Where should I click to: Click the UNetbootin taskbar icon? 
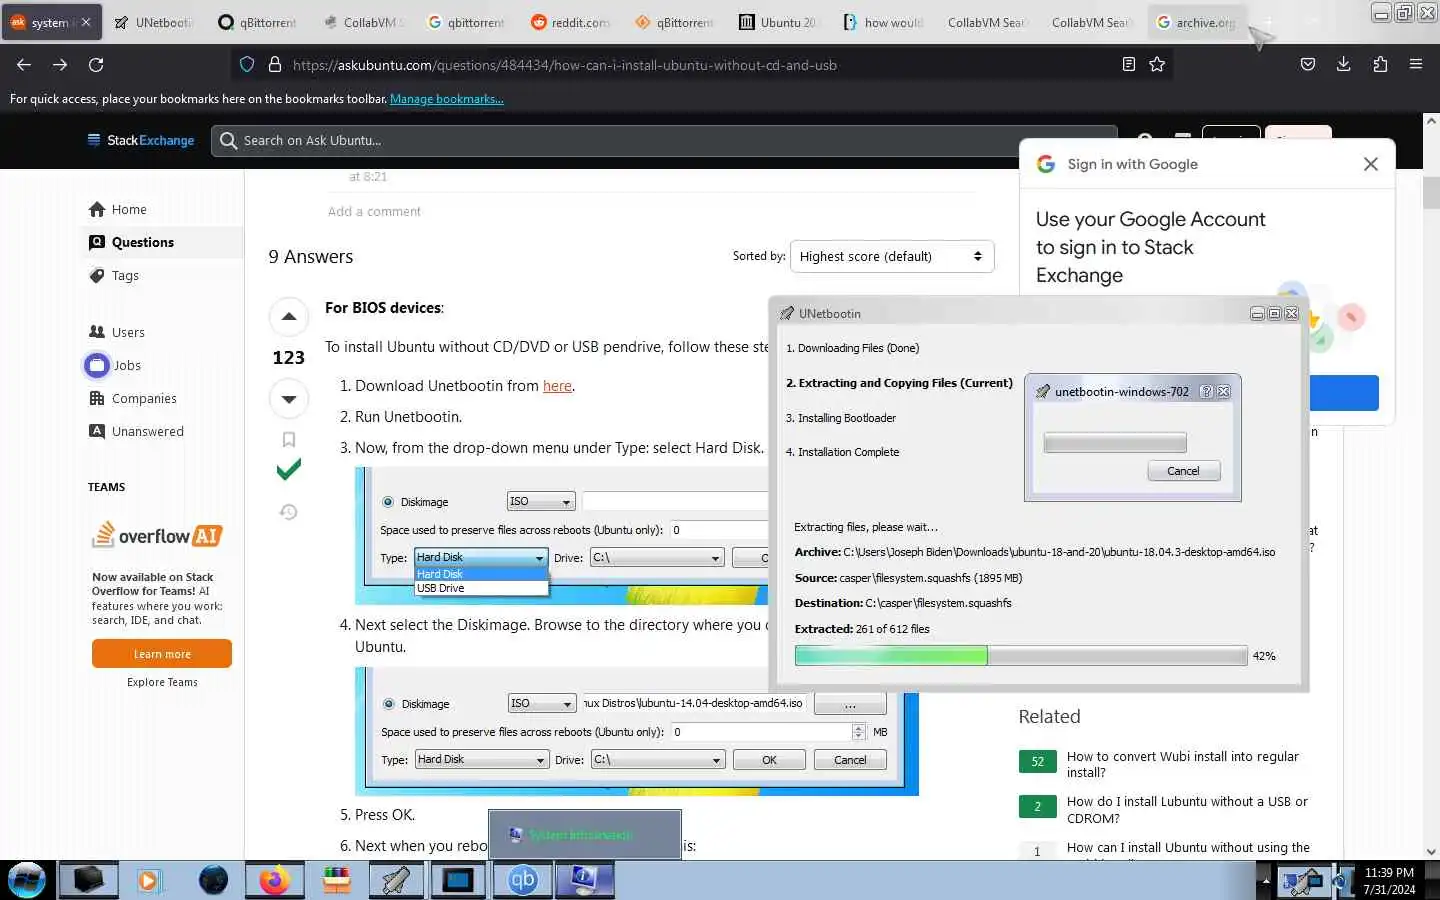397,880
